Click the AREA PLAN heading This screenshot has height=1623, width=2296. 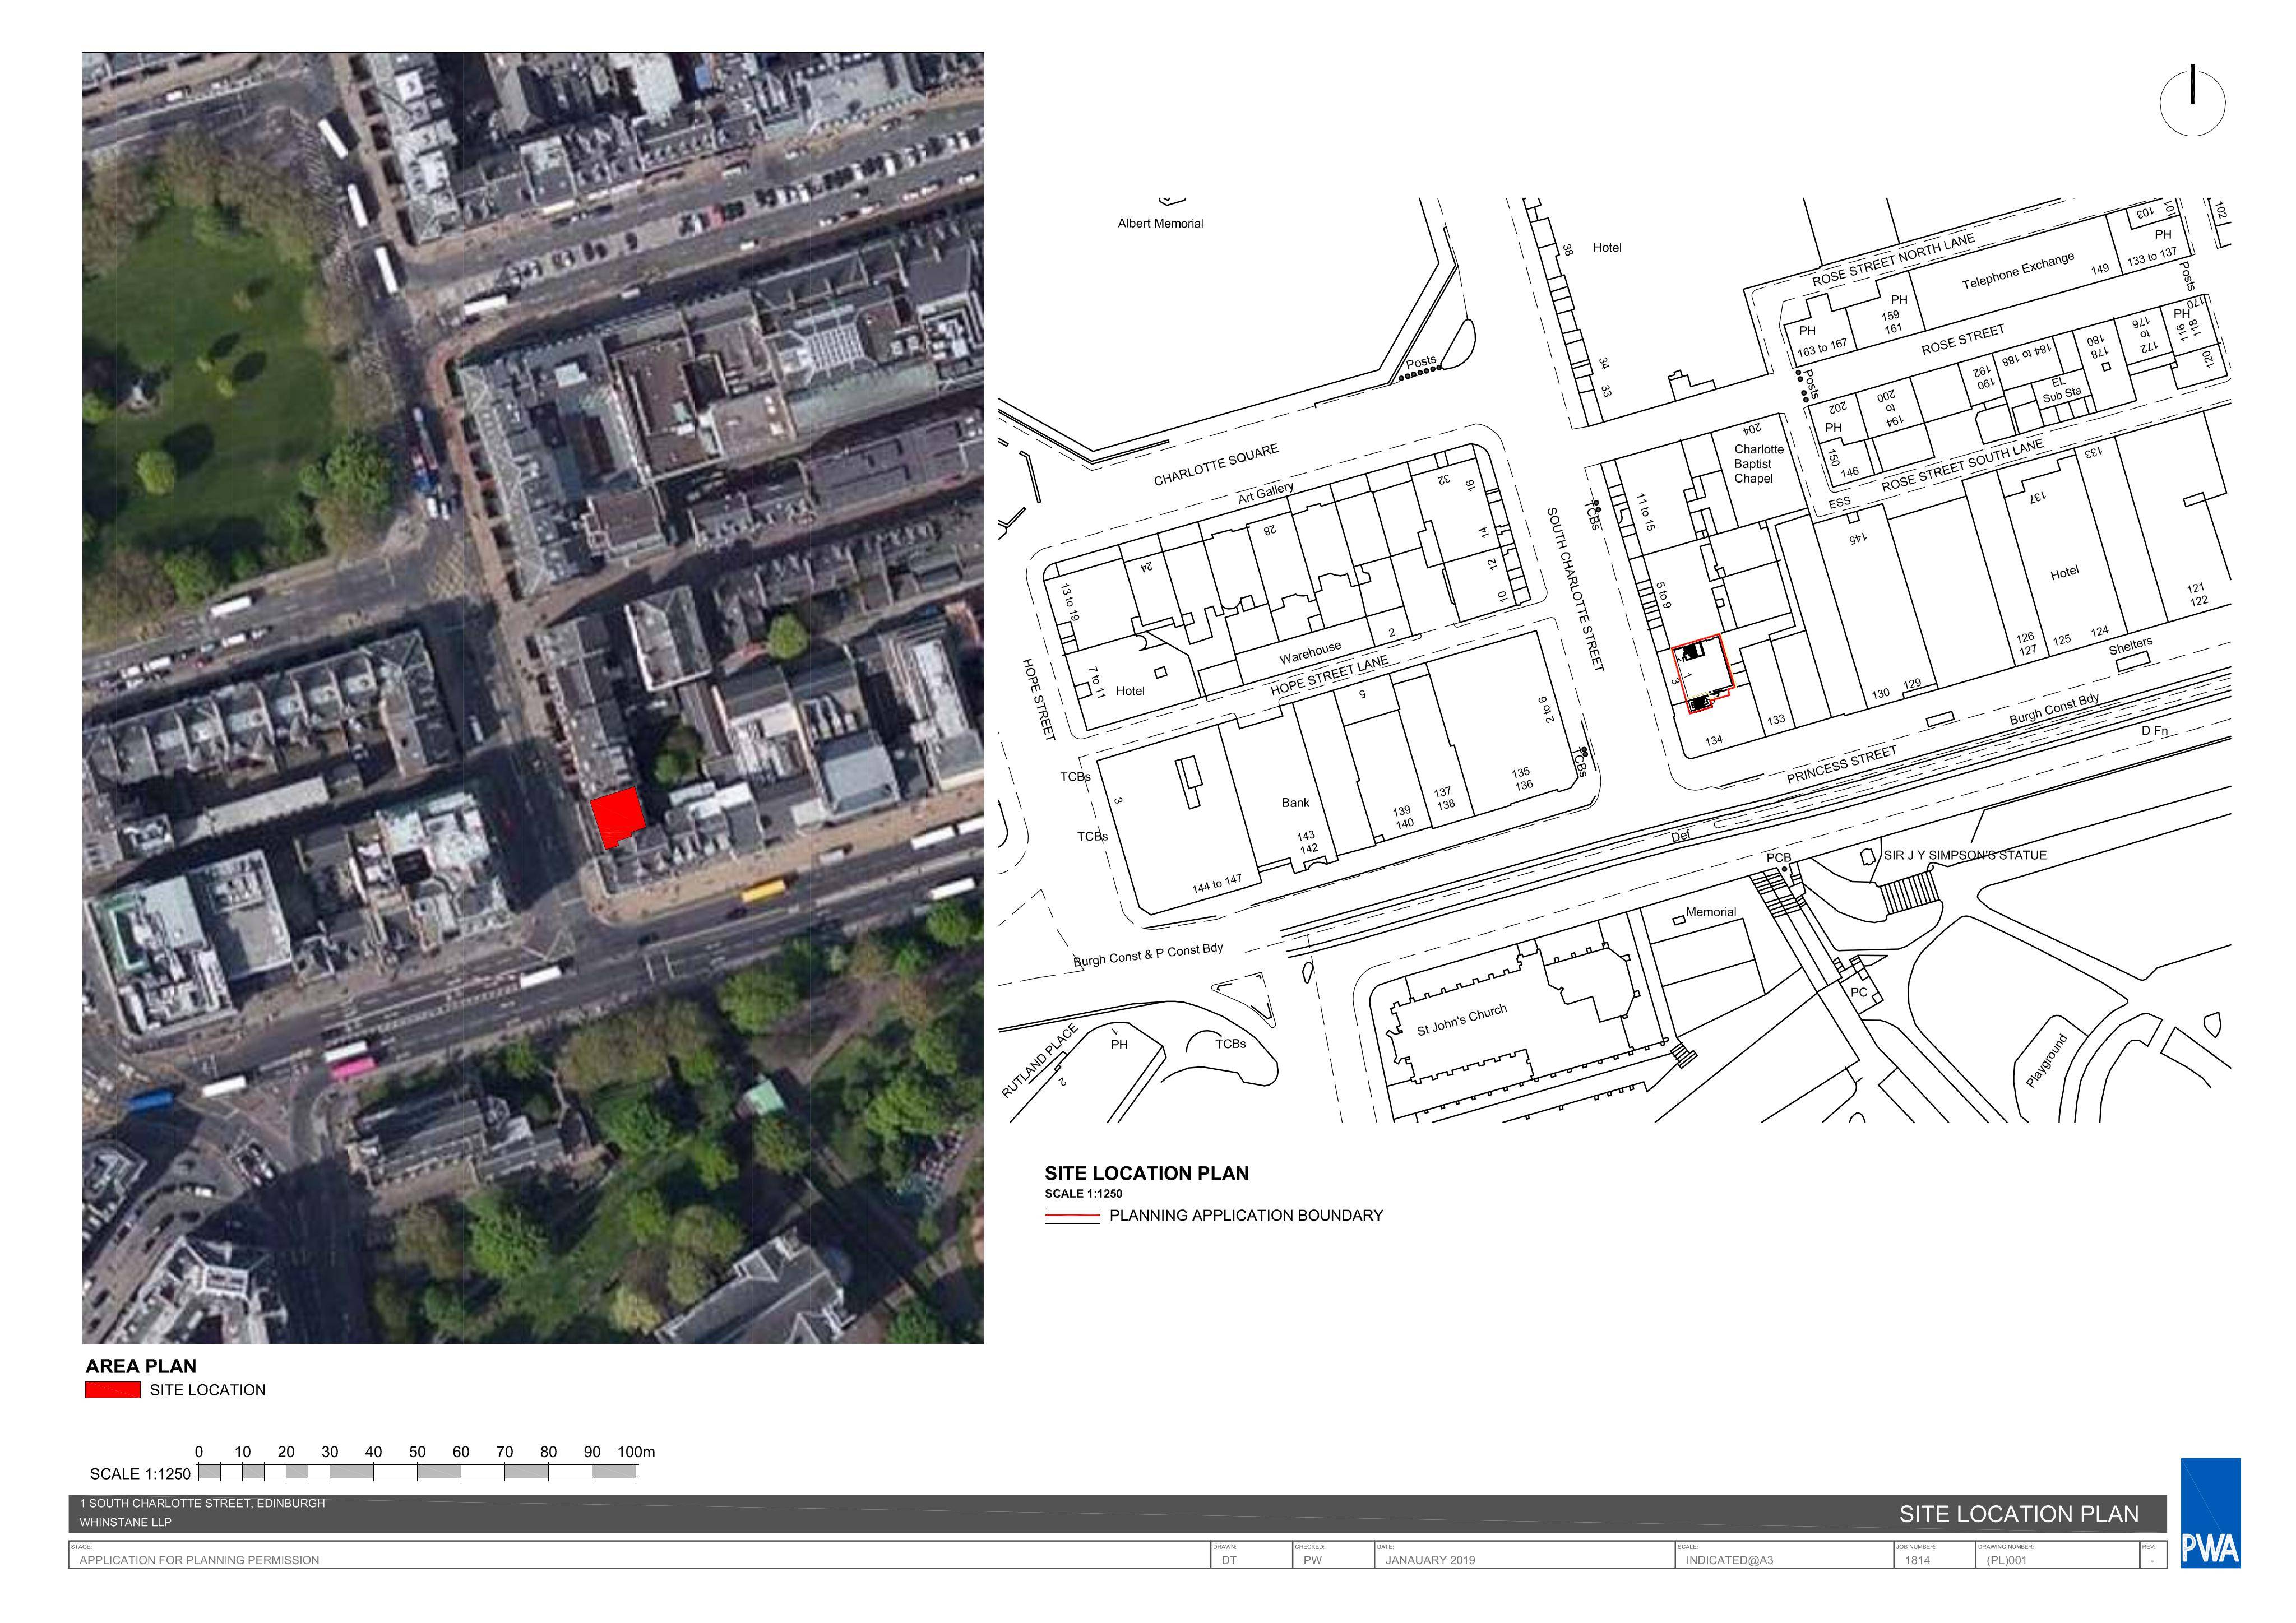[x=141, y=1366]
